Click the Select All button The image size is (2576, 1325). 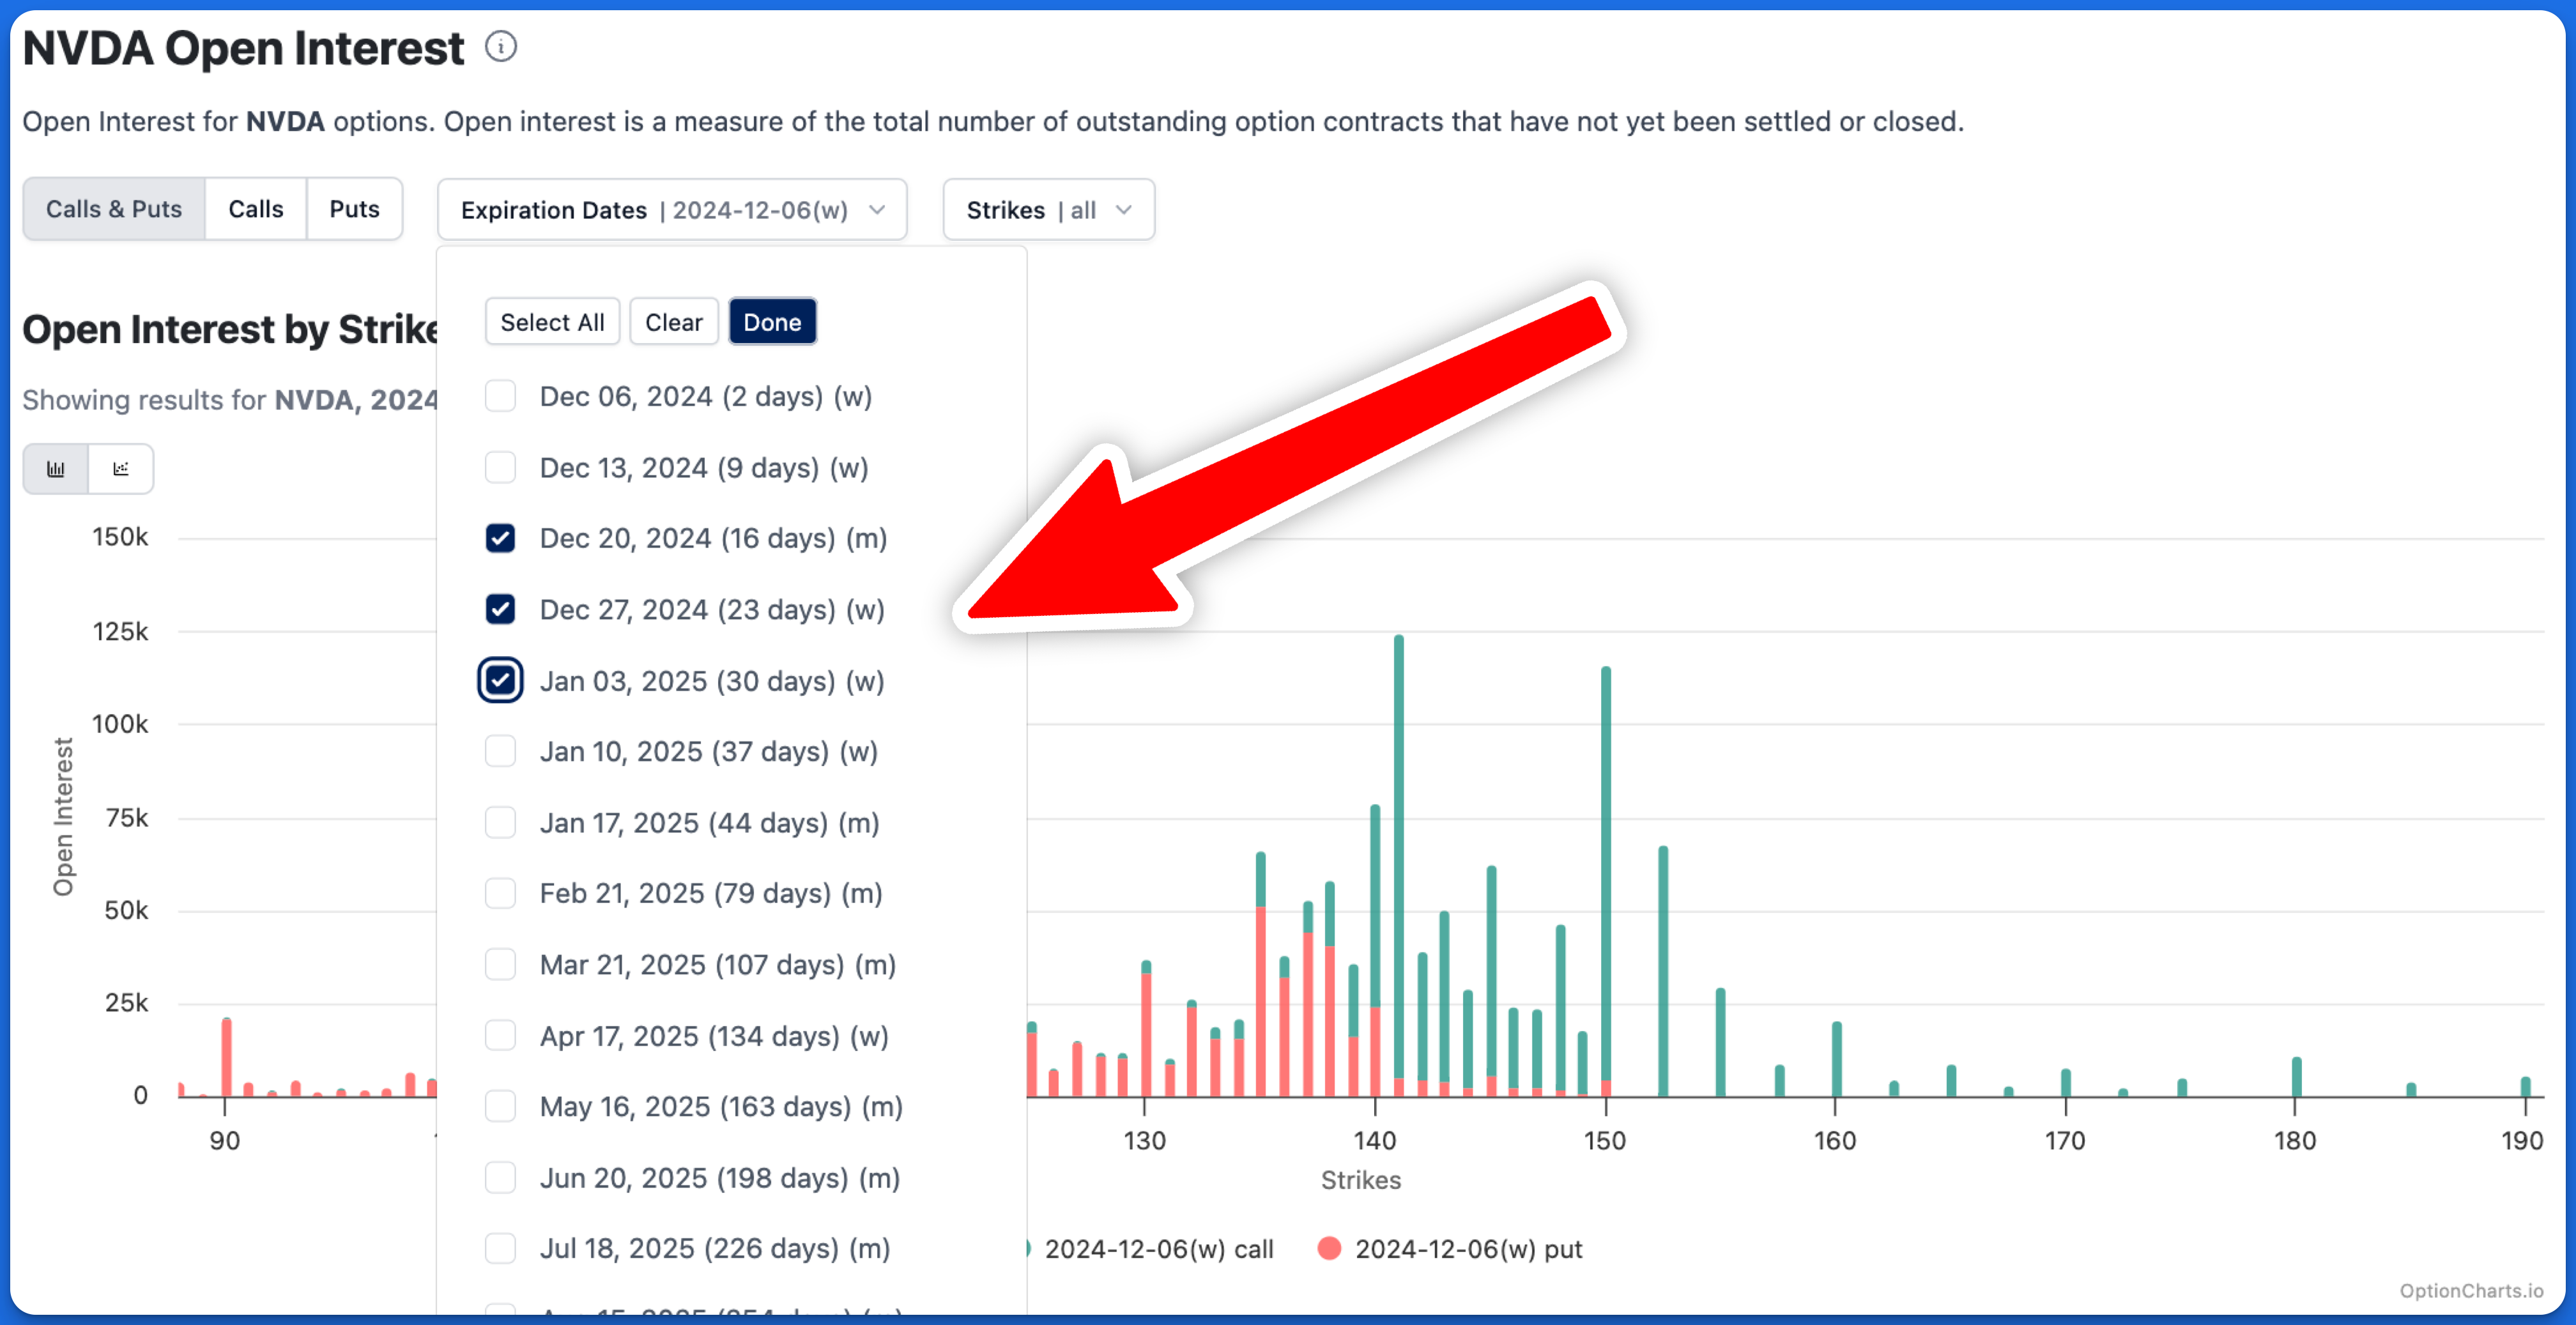coord(552,322)
